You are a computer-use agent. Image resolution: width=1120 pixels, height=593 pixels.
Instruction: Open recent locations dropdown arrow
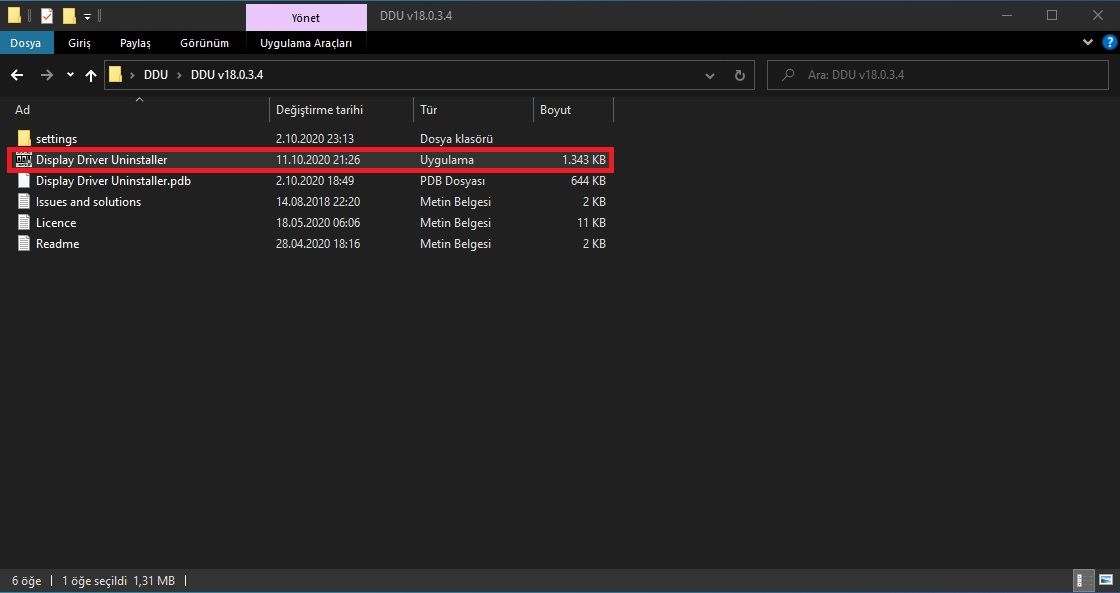tap(70, 75)
